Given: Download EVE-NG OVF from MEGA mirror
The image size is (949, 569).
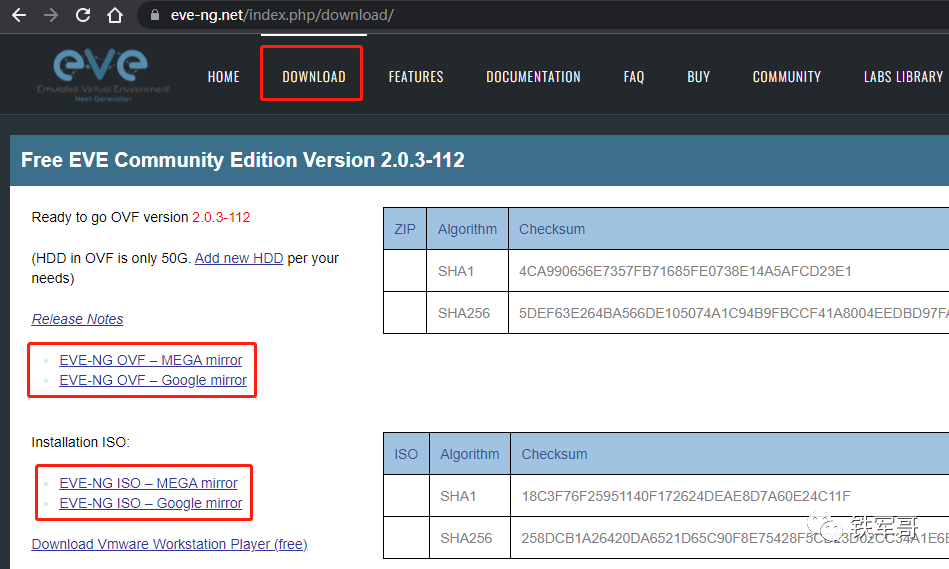Looking at the screenshot, I should (151, 360).
